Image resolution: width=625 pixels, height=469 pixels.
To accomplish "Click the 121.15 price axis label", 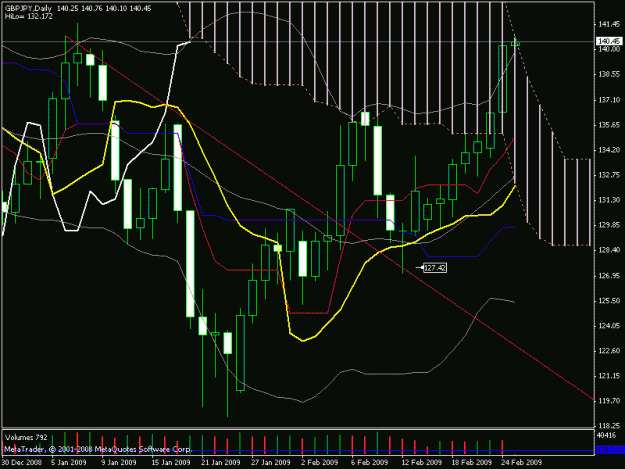I will click(609, 376).
